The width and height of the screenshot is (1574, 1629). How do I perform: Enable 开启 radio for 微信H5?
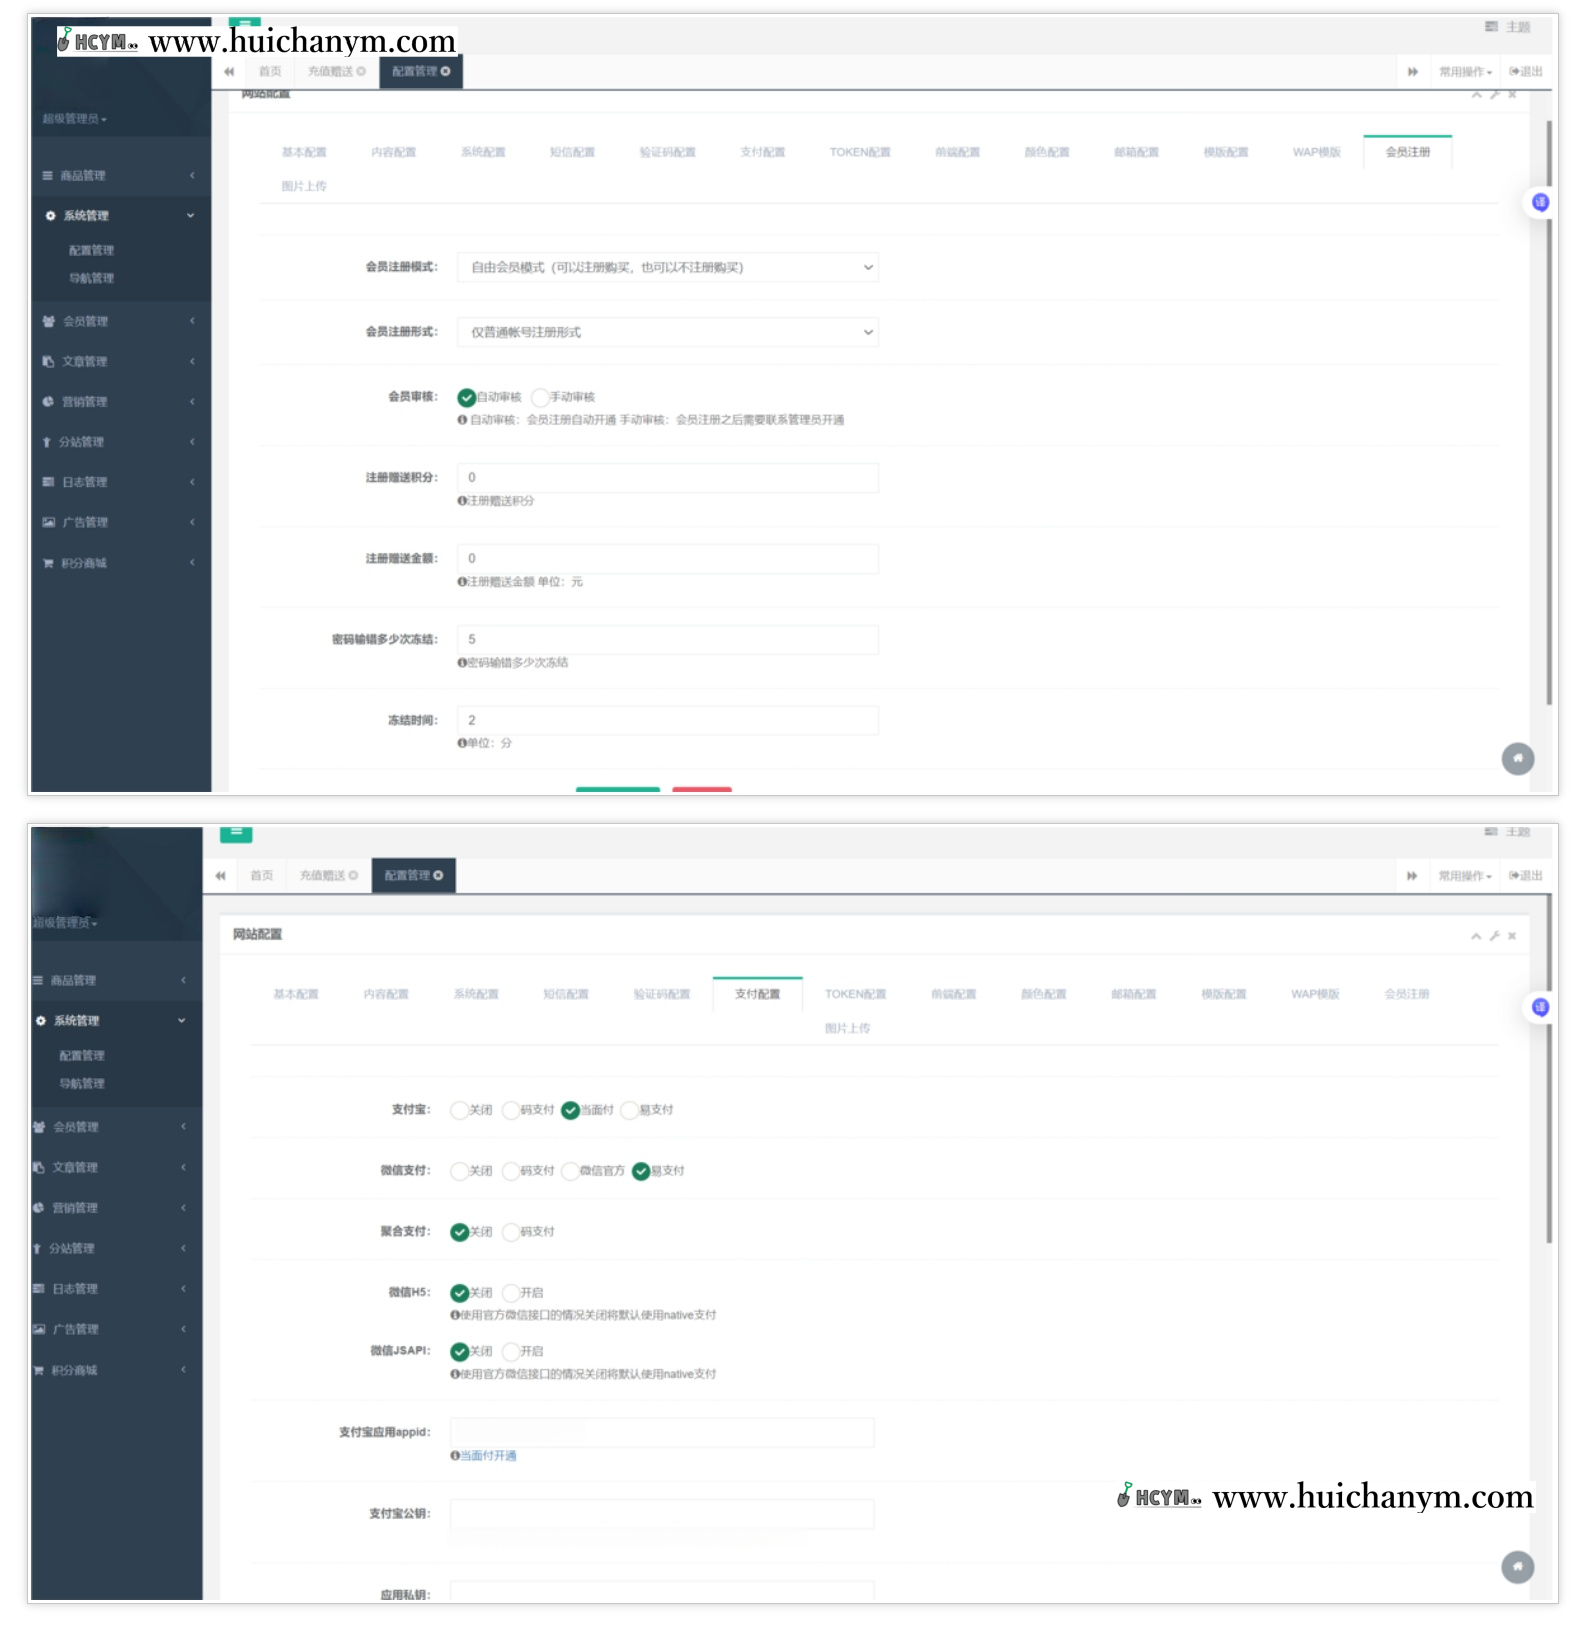(511, 1293)
